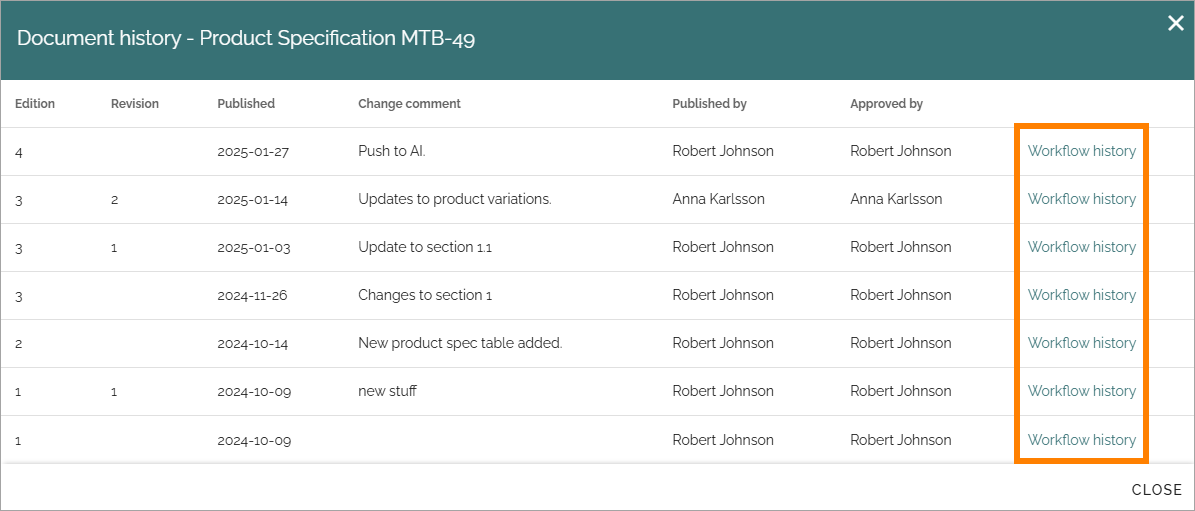Viewport: 1195px width, 511px height.
Task: Open Workflow history for 'new stuff' row
Action: (x=1081, y=391)
